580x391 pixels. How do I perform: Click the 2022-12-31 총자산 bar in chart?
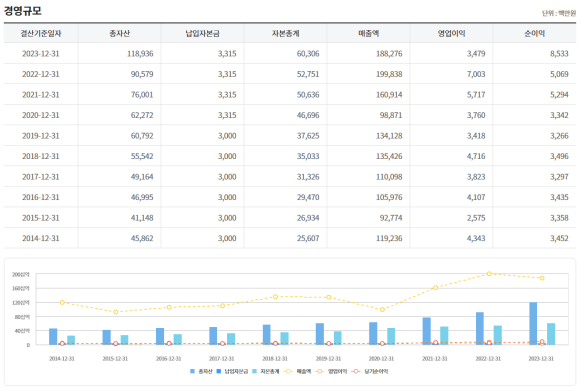[x=480, y=328]
